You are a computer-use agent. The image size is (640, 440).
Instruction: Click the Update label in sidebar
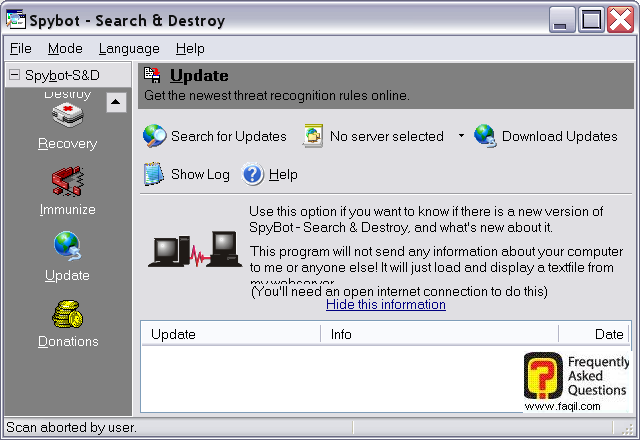point(67,276)
